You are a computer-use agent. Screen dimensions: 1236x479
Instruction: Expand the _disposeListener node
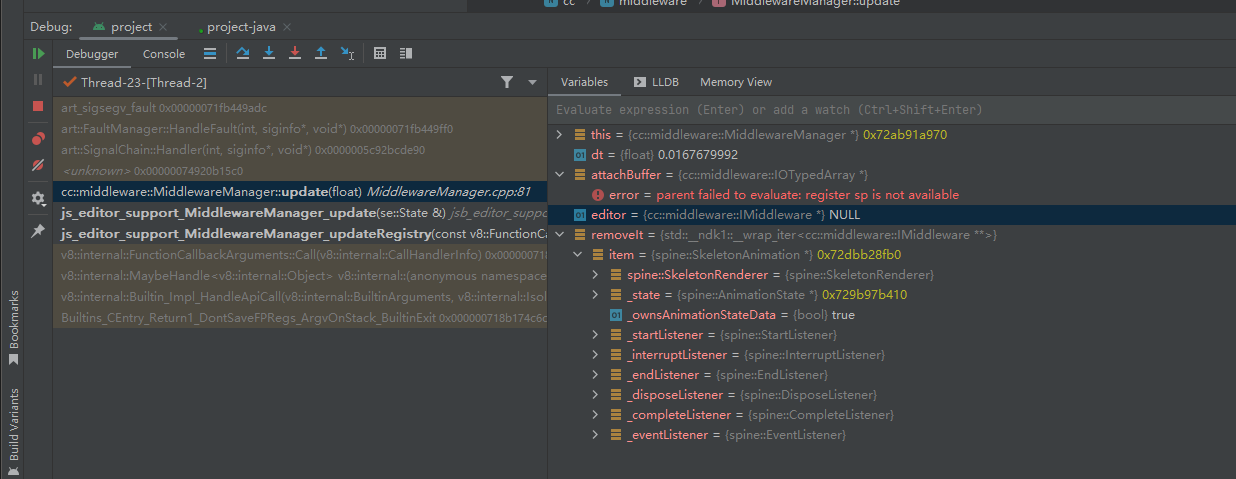pos(596,394)
